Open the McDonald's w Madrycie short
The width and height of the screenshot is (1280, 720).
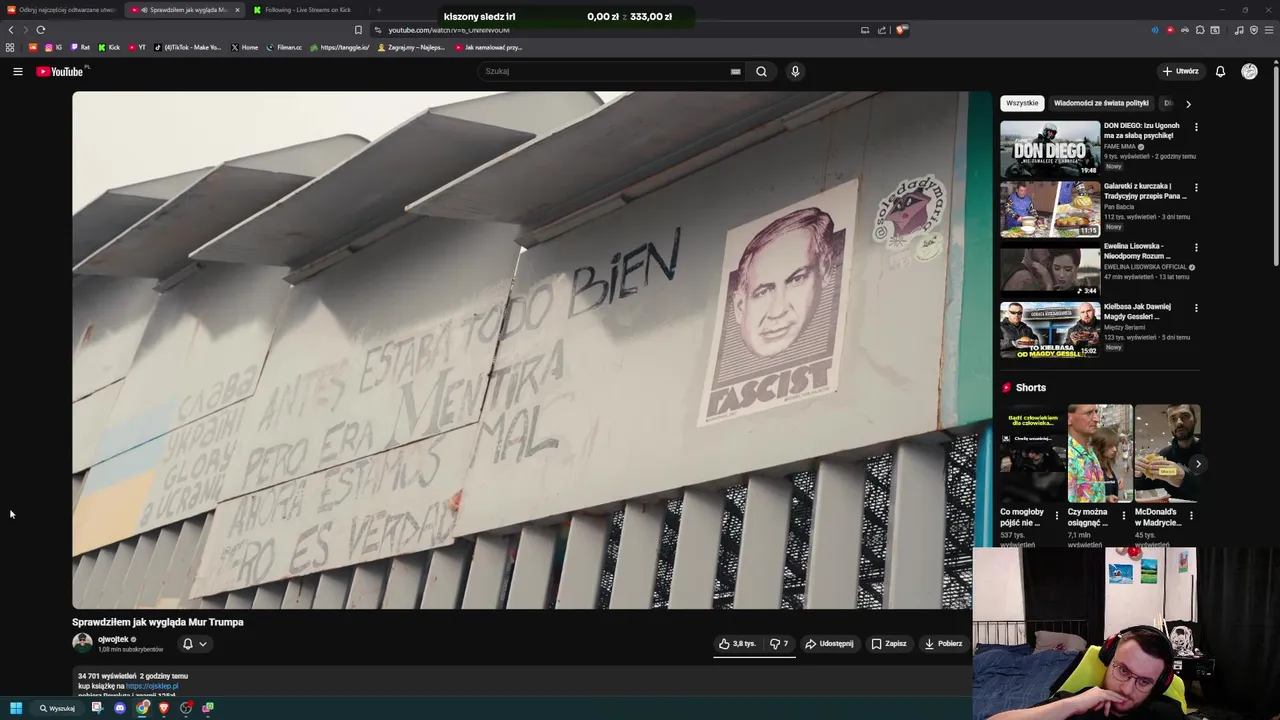(x=1167, y=453)
